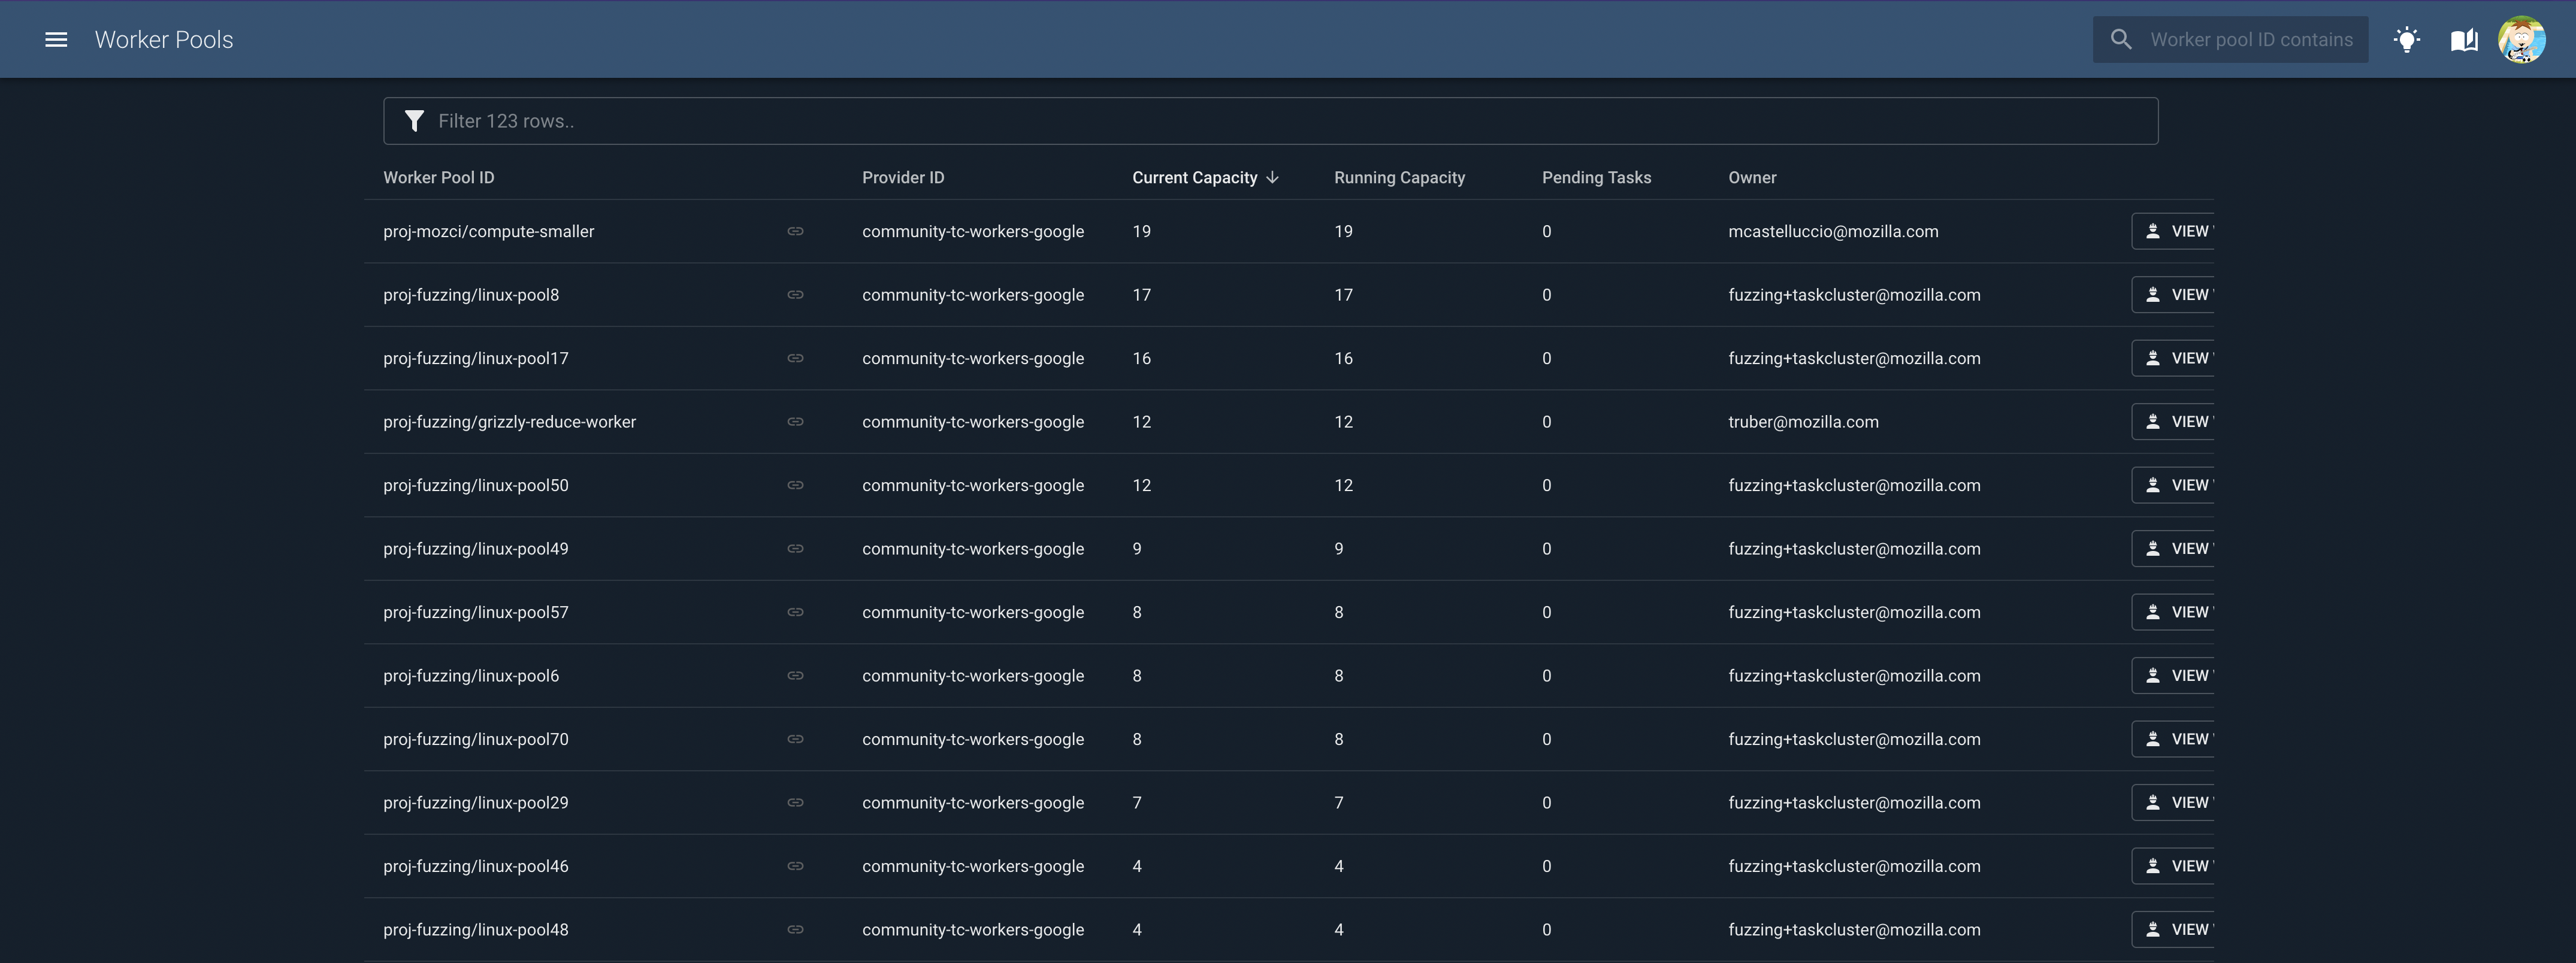This screenshot has width=2576, height=963.
Task: Open the navigation hamburger menu
Action: [x=56, y=39]
